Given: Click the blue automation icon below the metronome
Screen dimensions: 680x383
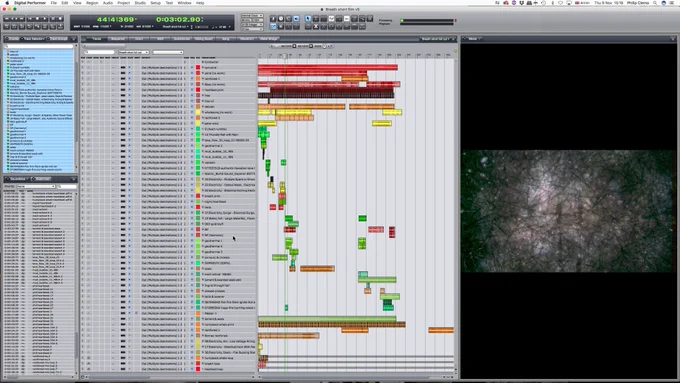Looking at the screenshot, I should coord(273,27).
